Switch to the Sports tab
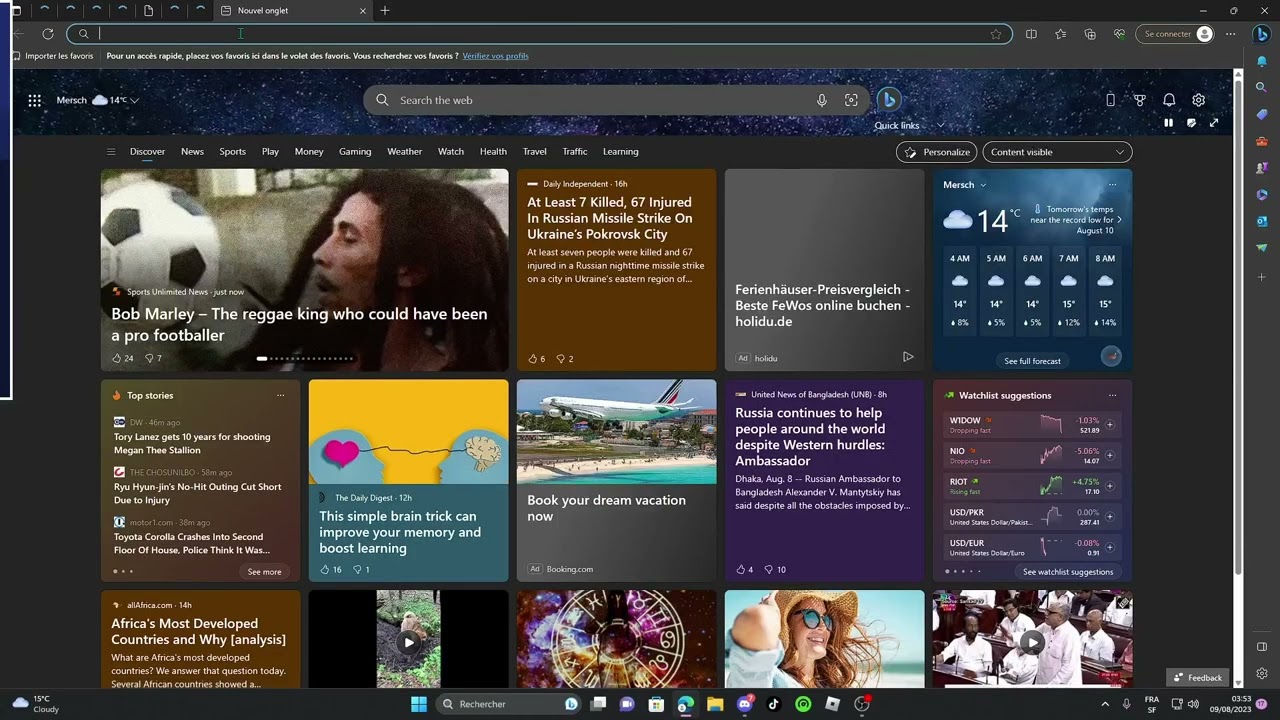1280x720 pixels. pyautogui.click(x=233, y=152)
